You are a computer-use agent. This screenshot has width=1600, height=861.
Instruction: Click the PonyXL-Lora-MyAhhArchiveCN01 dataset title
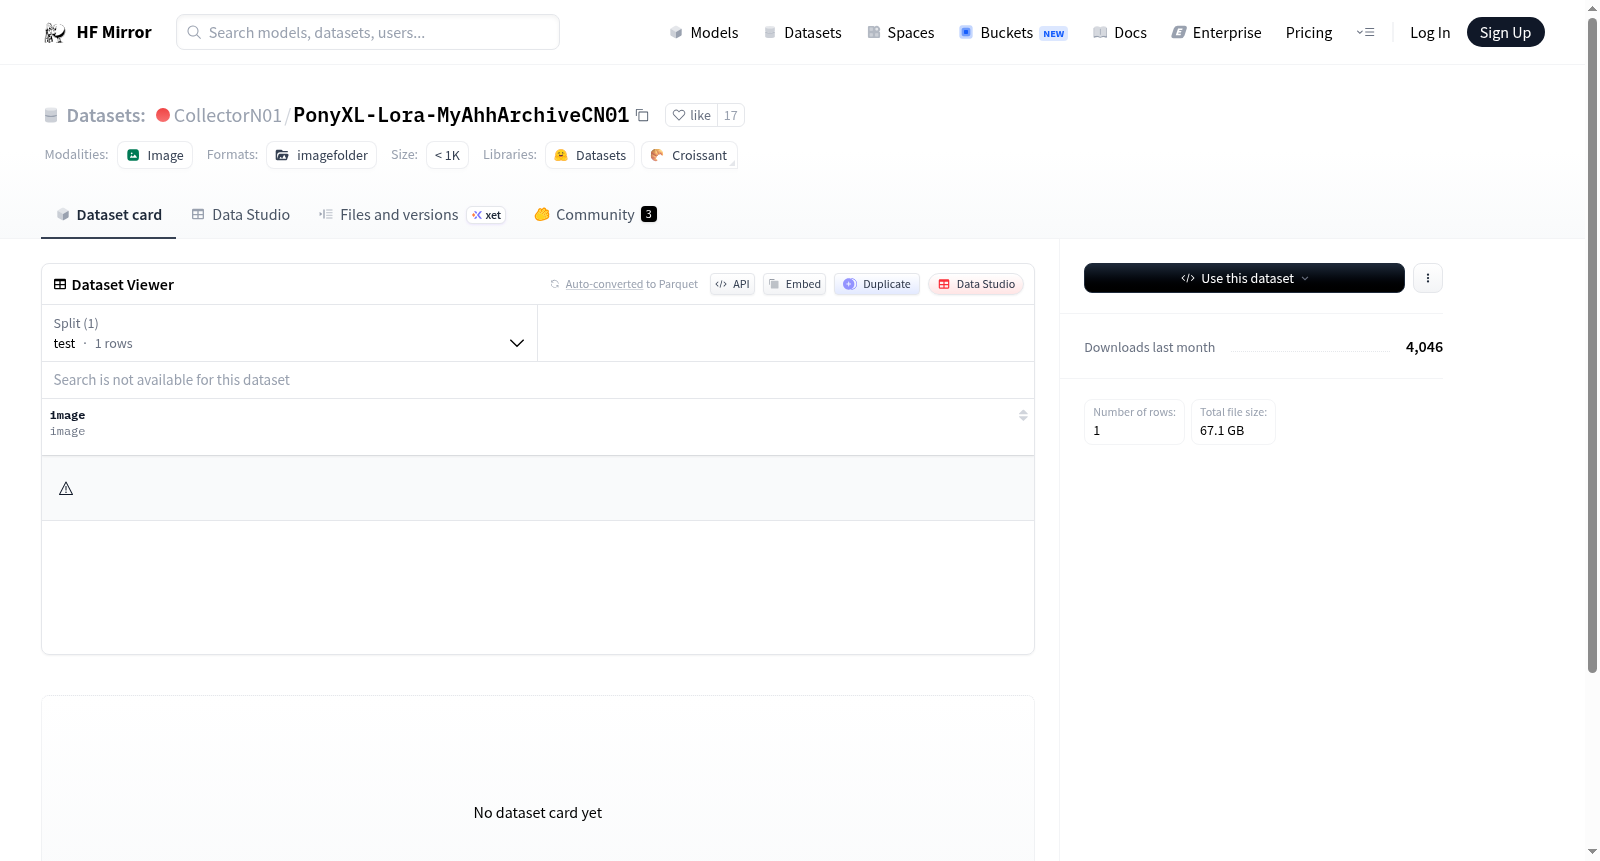coord(461,115)
